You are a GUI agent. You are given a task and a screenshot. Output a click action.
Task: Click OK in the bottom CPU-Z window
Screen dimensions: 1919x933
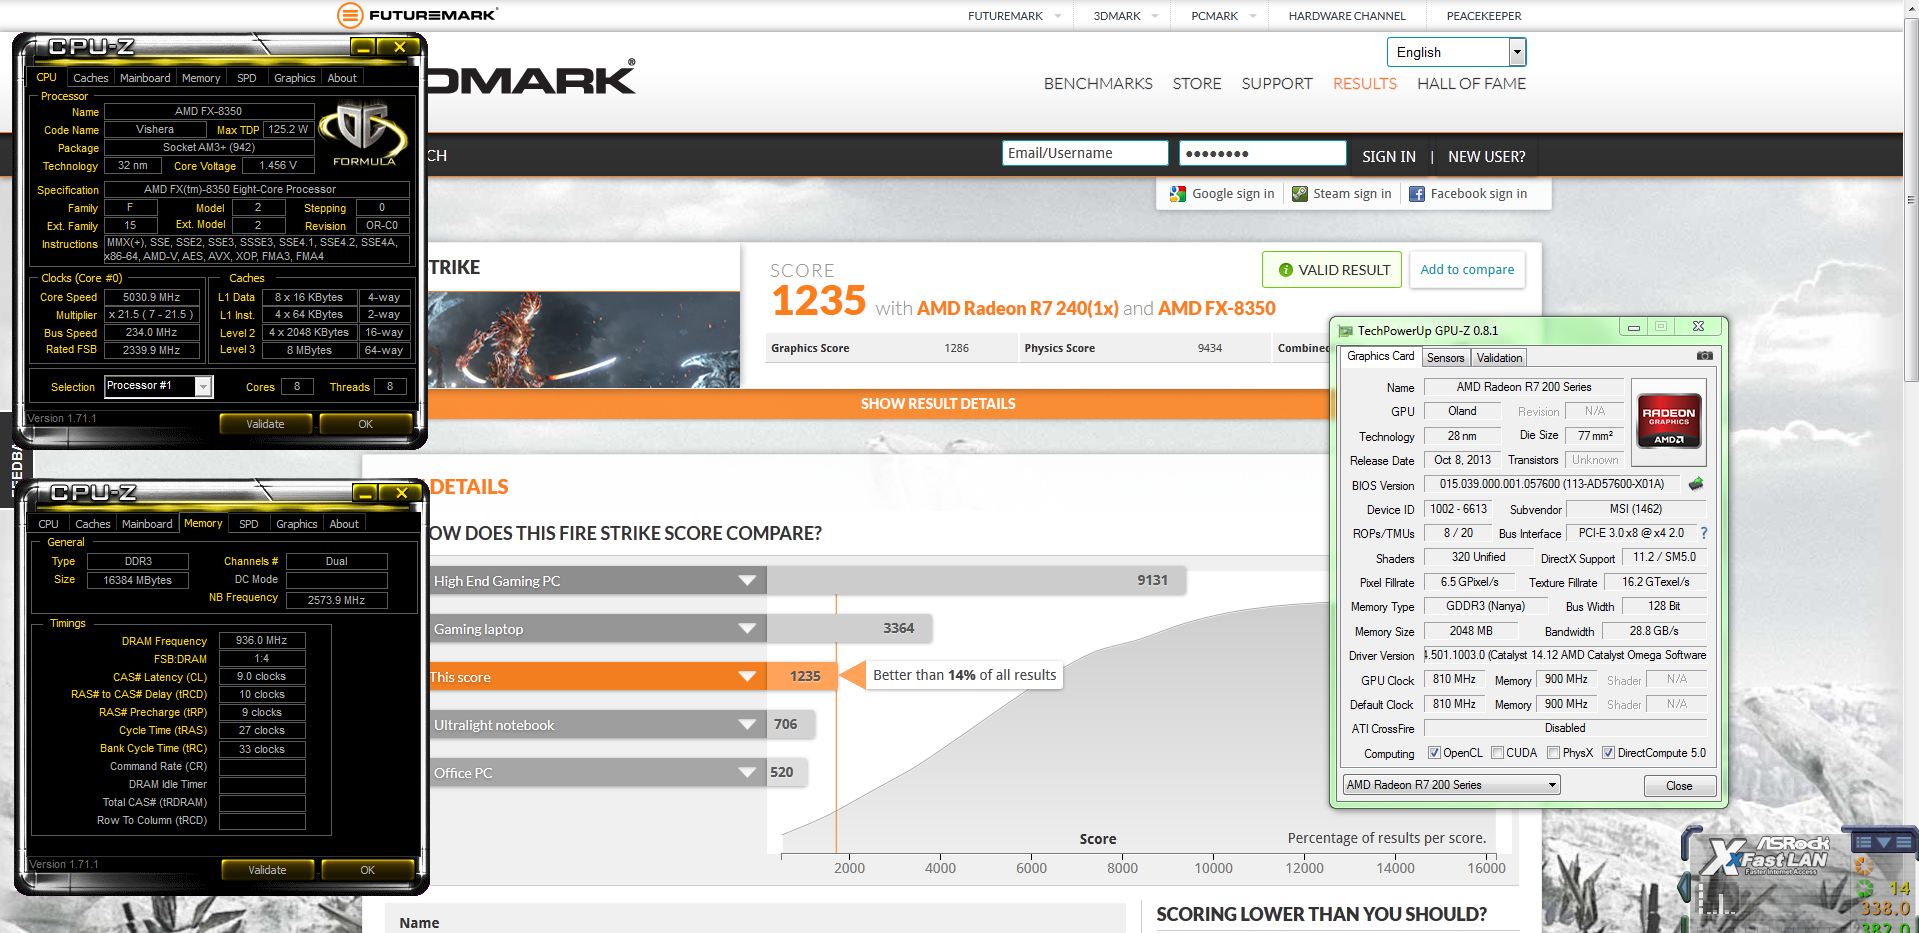point(367,870)
